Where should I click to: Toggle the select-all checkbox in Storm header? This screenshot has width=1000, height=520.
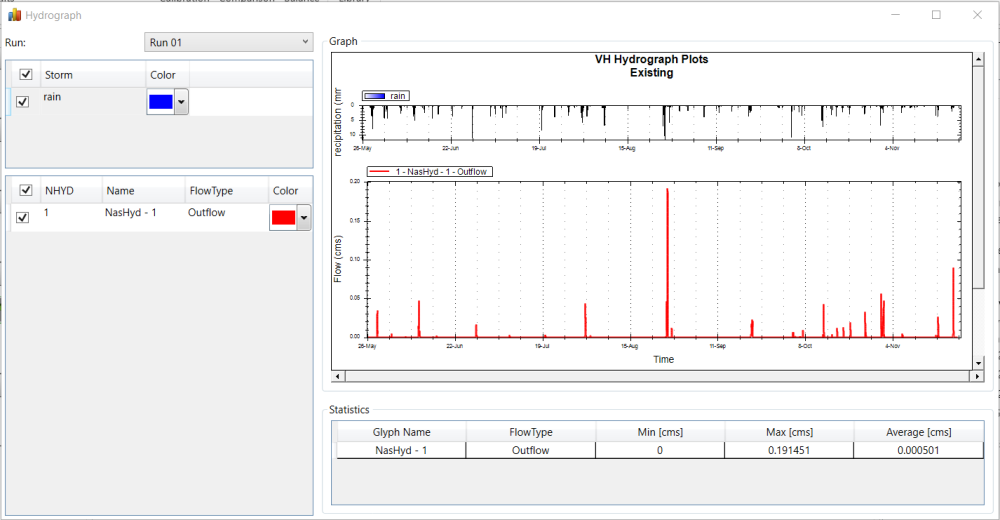25,75
